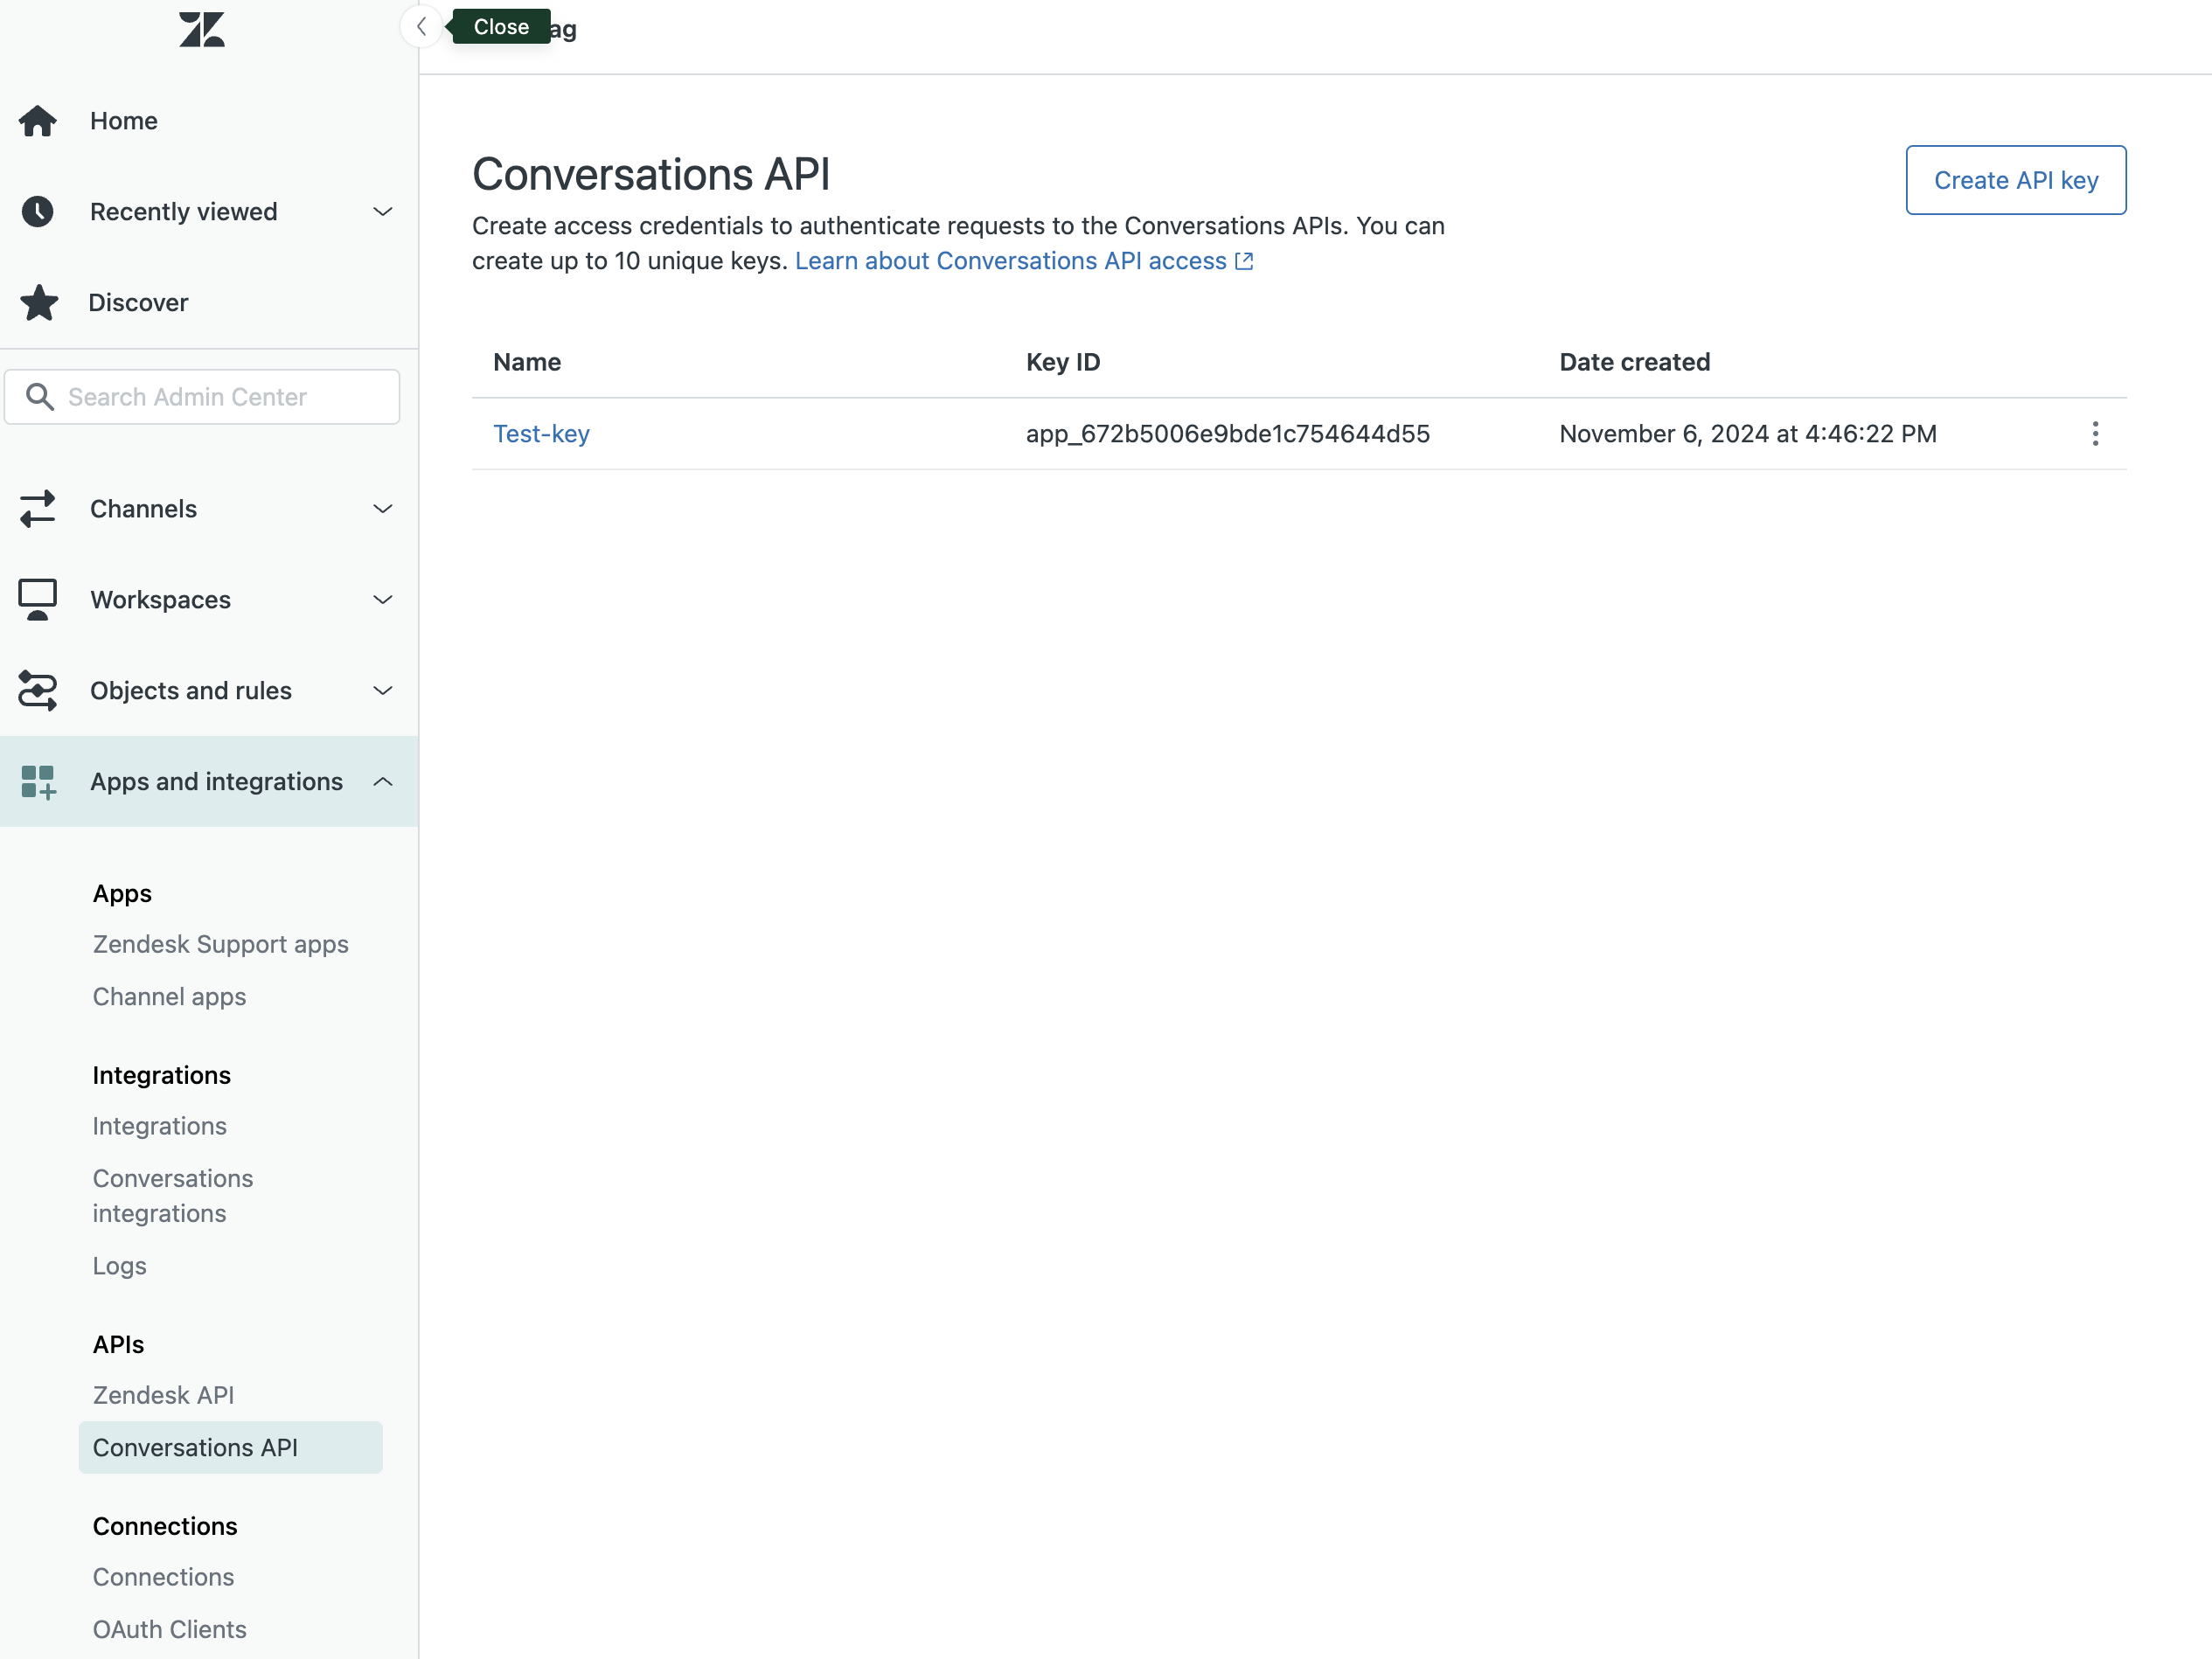Collapse sidebar with the back chevron
Screen dimensions: 2212x1659
point(421,27)
